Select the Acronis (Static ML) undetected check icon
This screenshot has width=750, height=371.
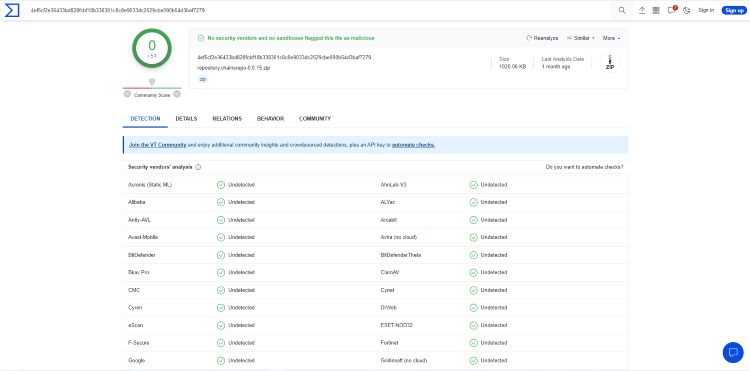coord(221,185)
